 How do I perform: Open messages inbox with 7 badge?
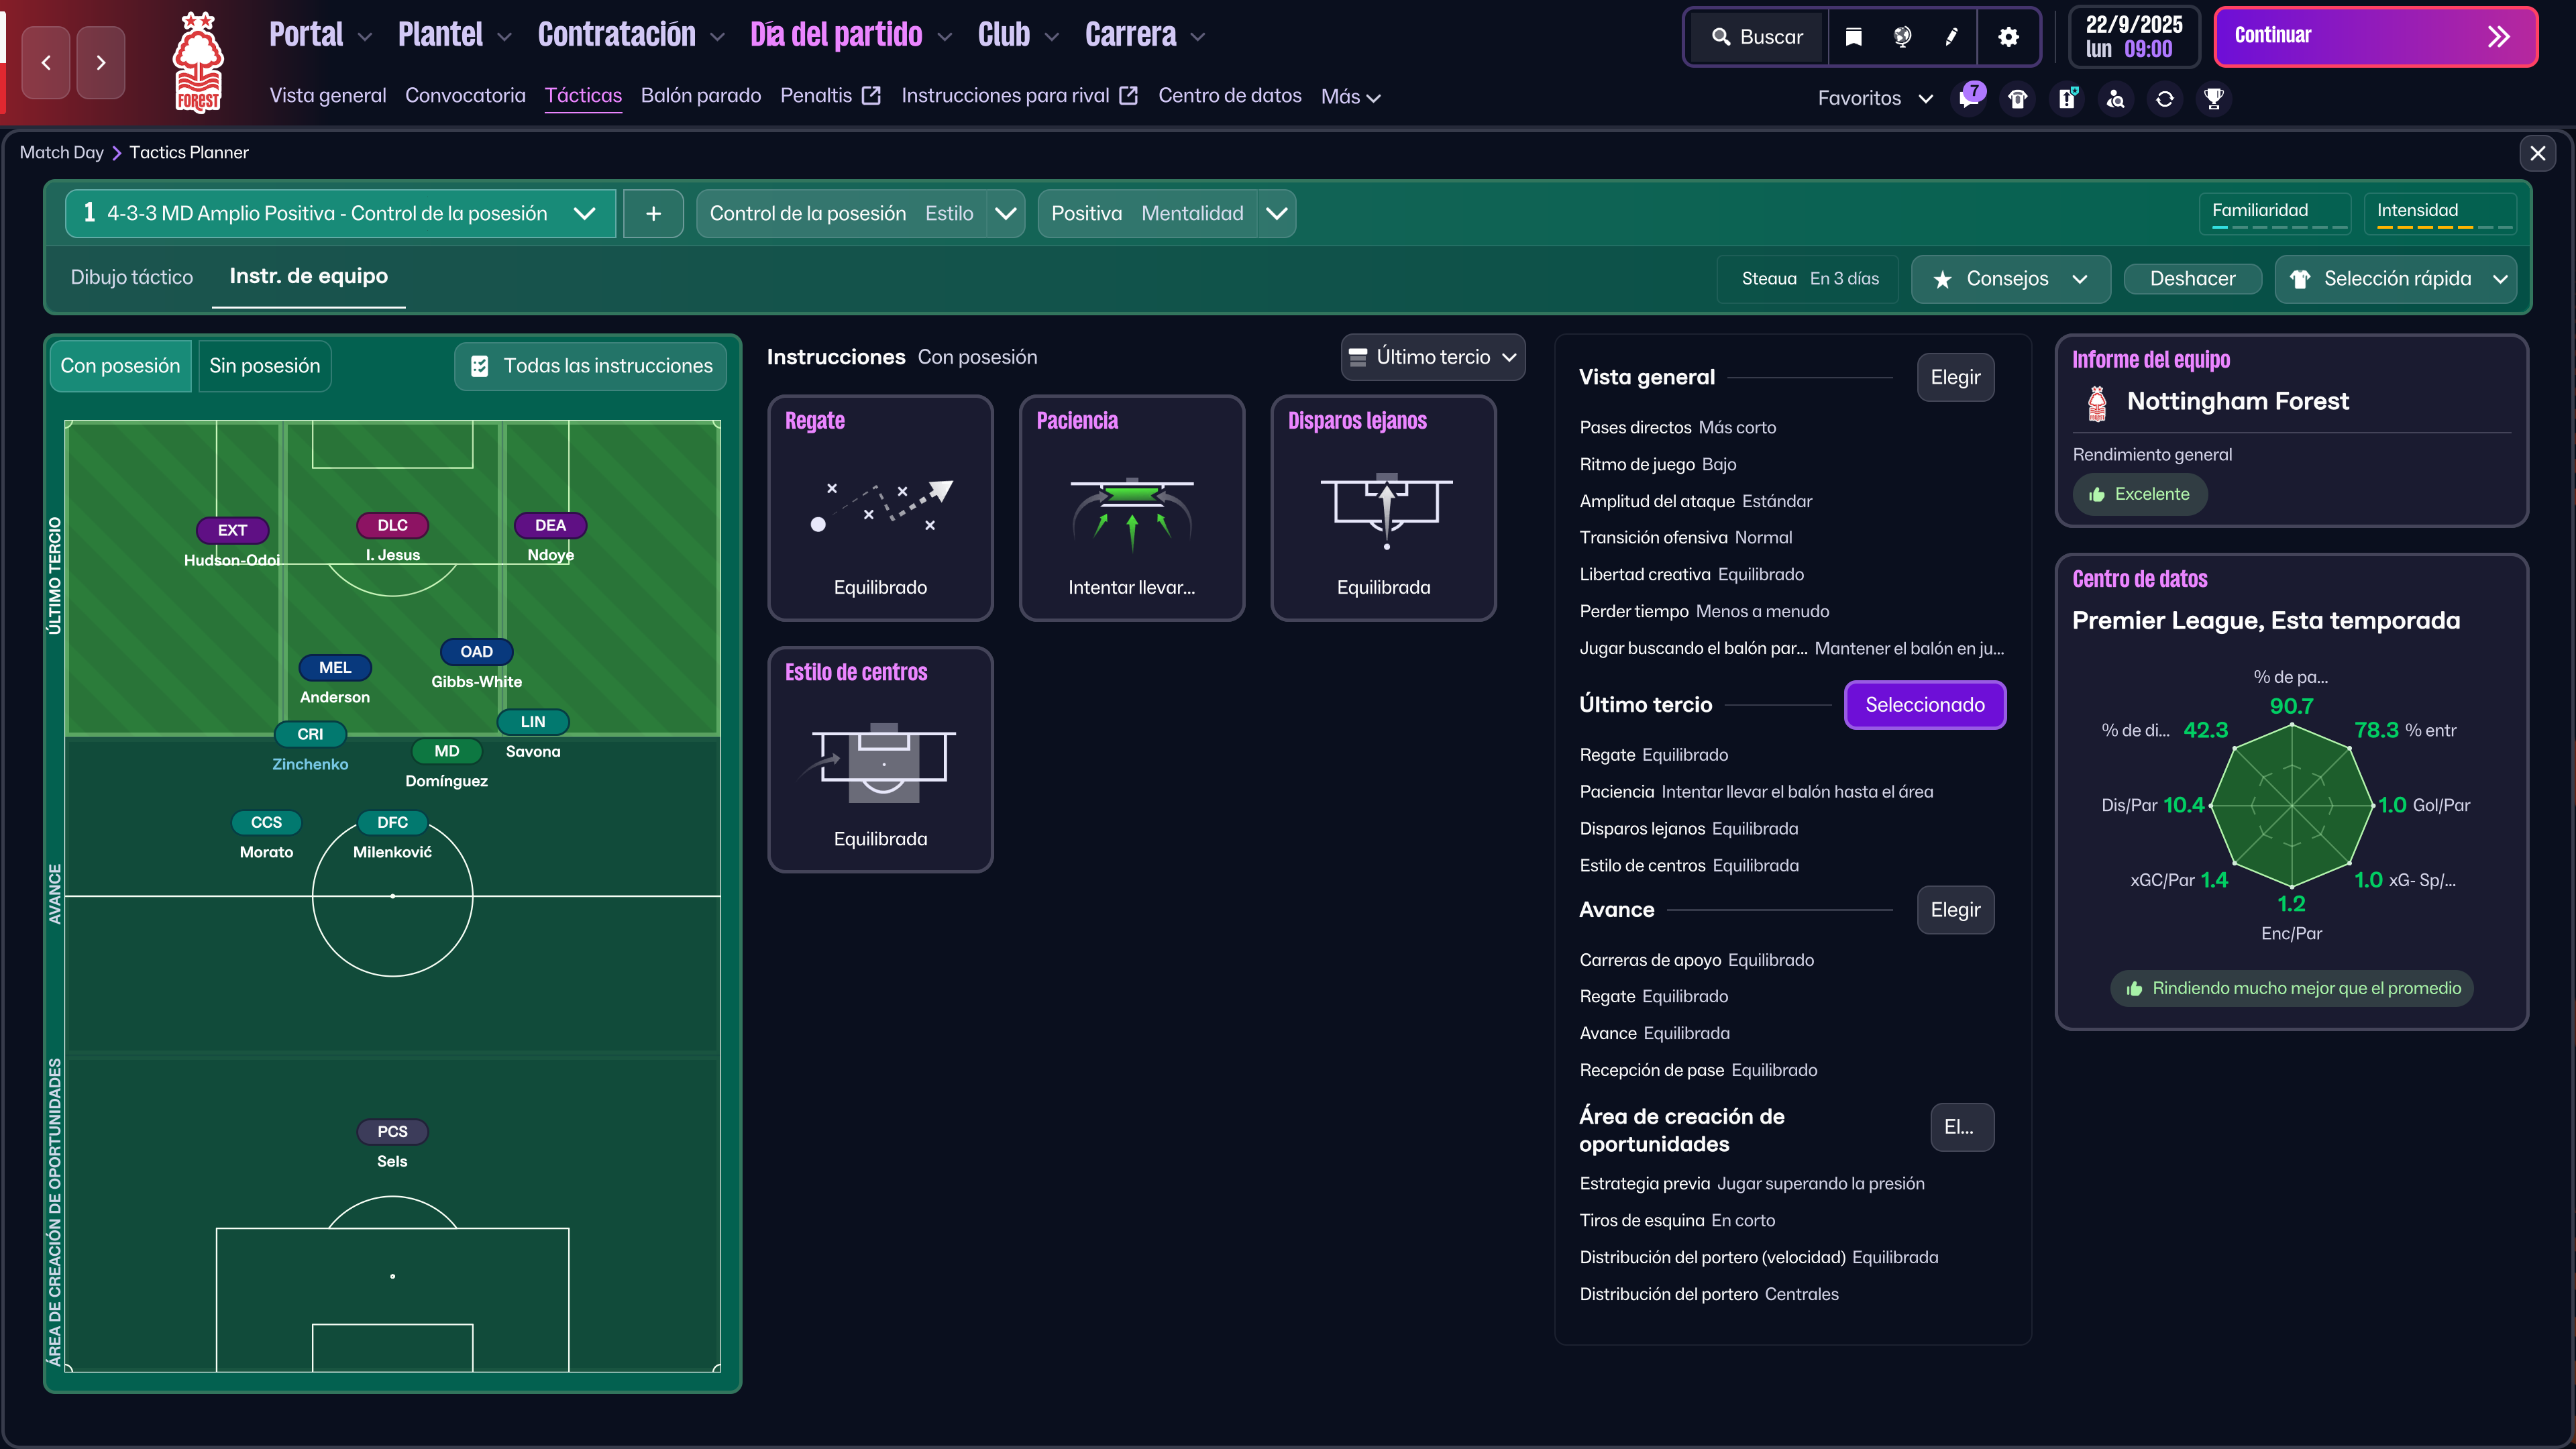coord(1969,98)
